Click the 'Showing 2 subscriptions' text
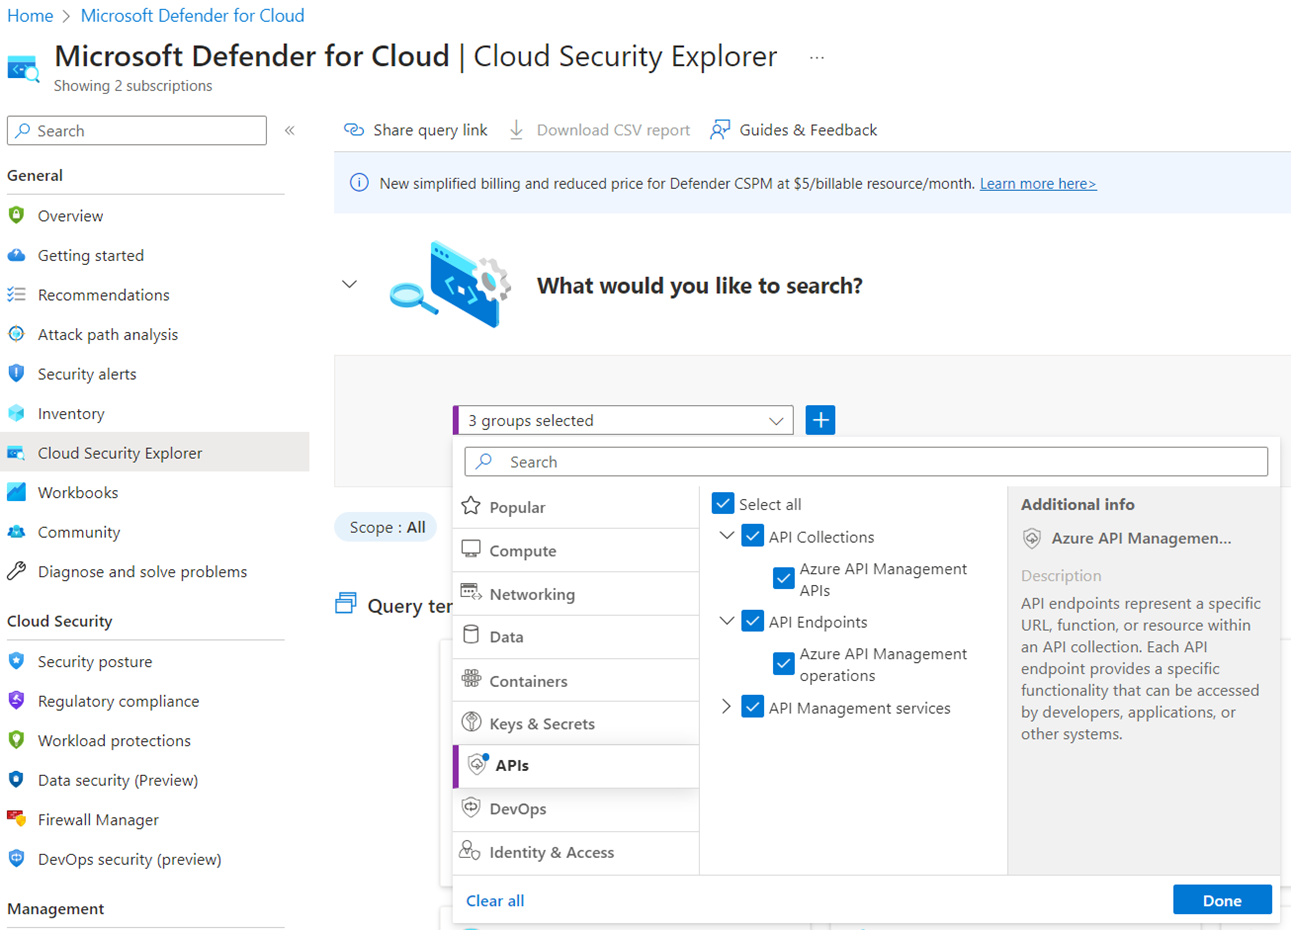 click(x=133, y=86)
